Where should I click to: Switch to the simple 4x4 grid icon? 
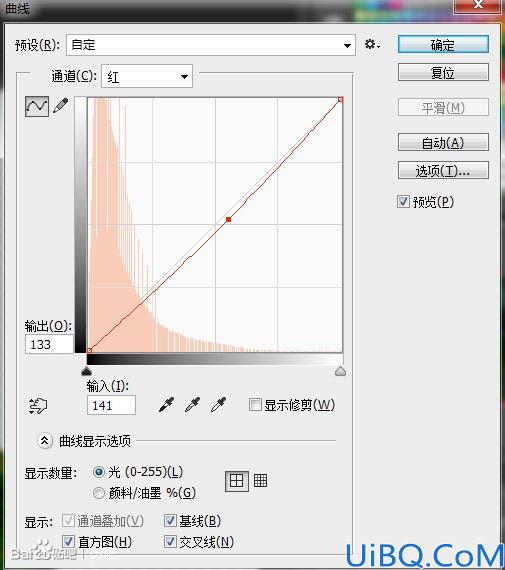237,481
